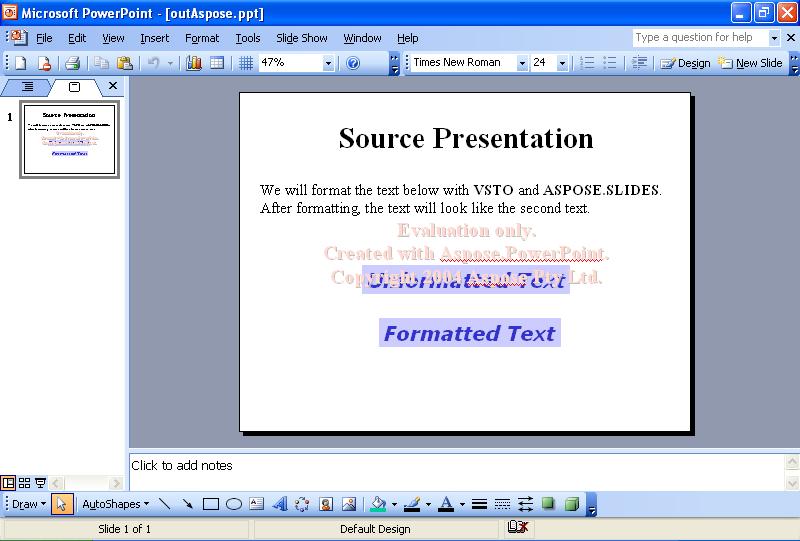Switch to the Outline tab
Screen dimensions: 800x541
tap(27, 87)
